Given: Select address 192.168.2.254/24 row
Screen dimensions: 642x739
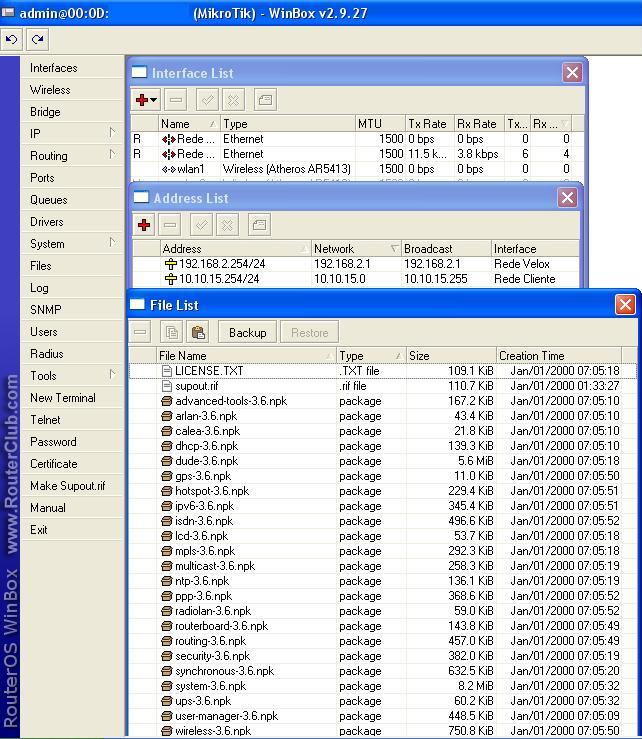Looking at the screenshot, I should pyautogui.click(x=355, y=263).
